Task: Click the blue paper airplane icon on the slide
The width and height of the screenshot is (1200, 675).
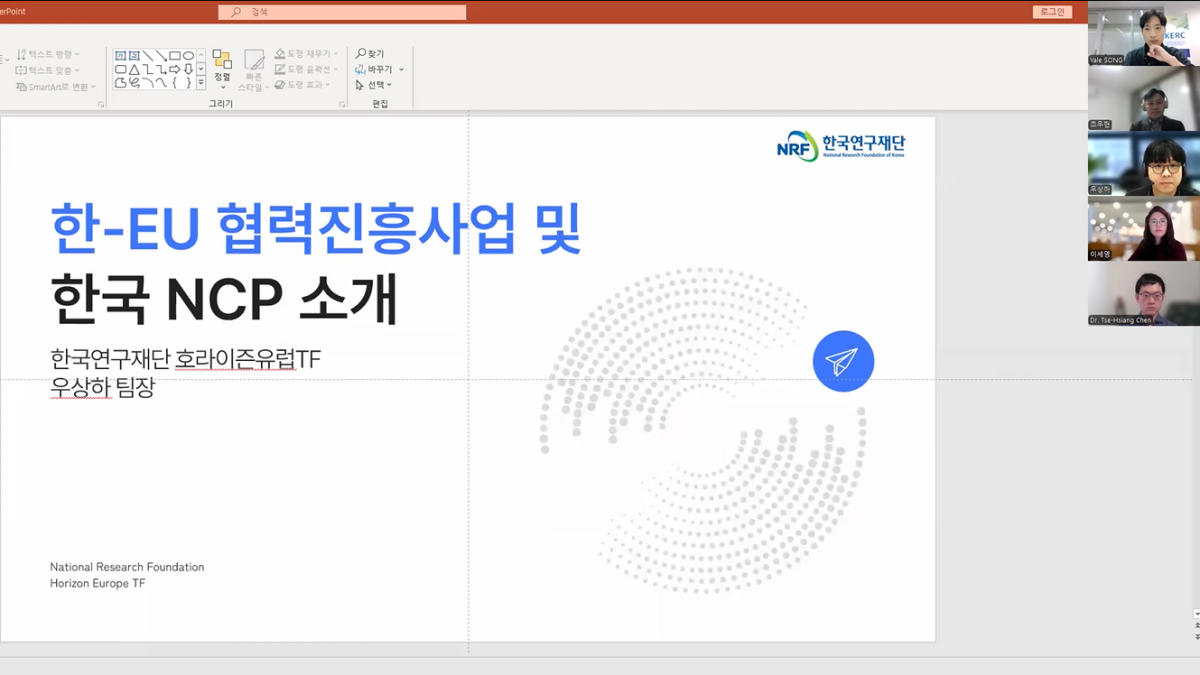Action: 843,361
